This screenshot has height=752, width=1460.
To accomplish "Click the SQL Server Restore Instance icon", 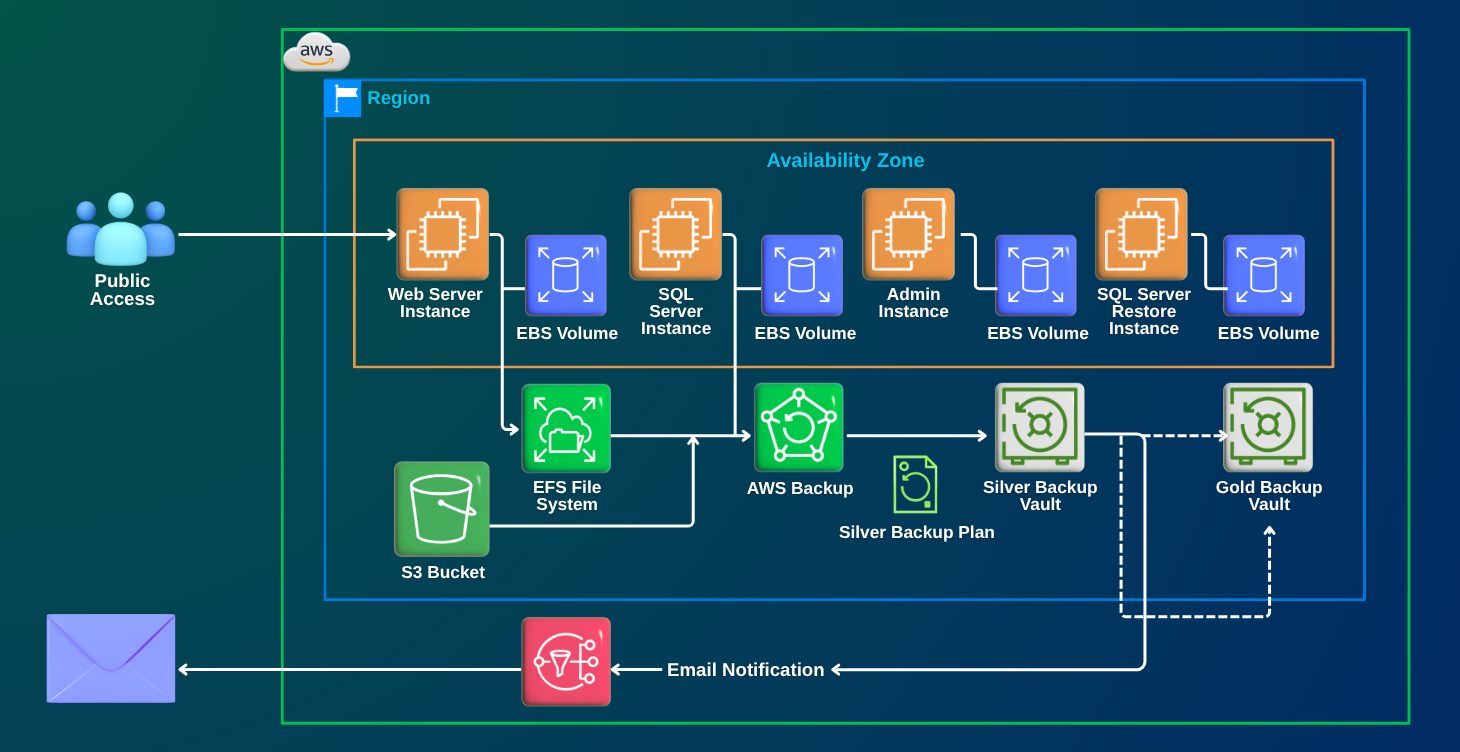I will click(1141, 235).
